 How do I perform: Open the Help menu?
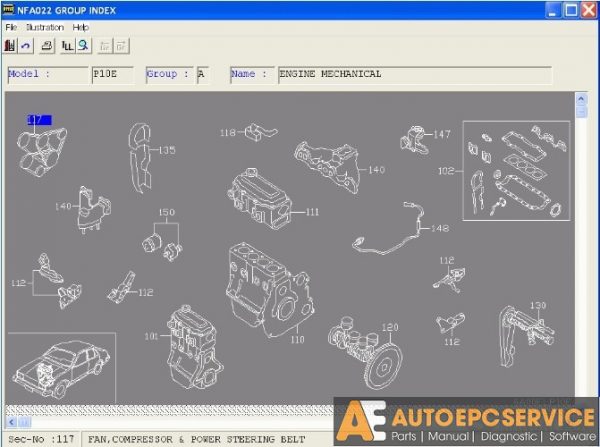point(80,27)
